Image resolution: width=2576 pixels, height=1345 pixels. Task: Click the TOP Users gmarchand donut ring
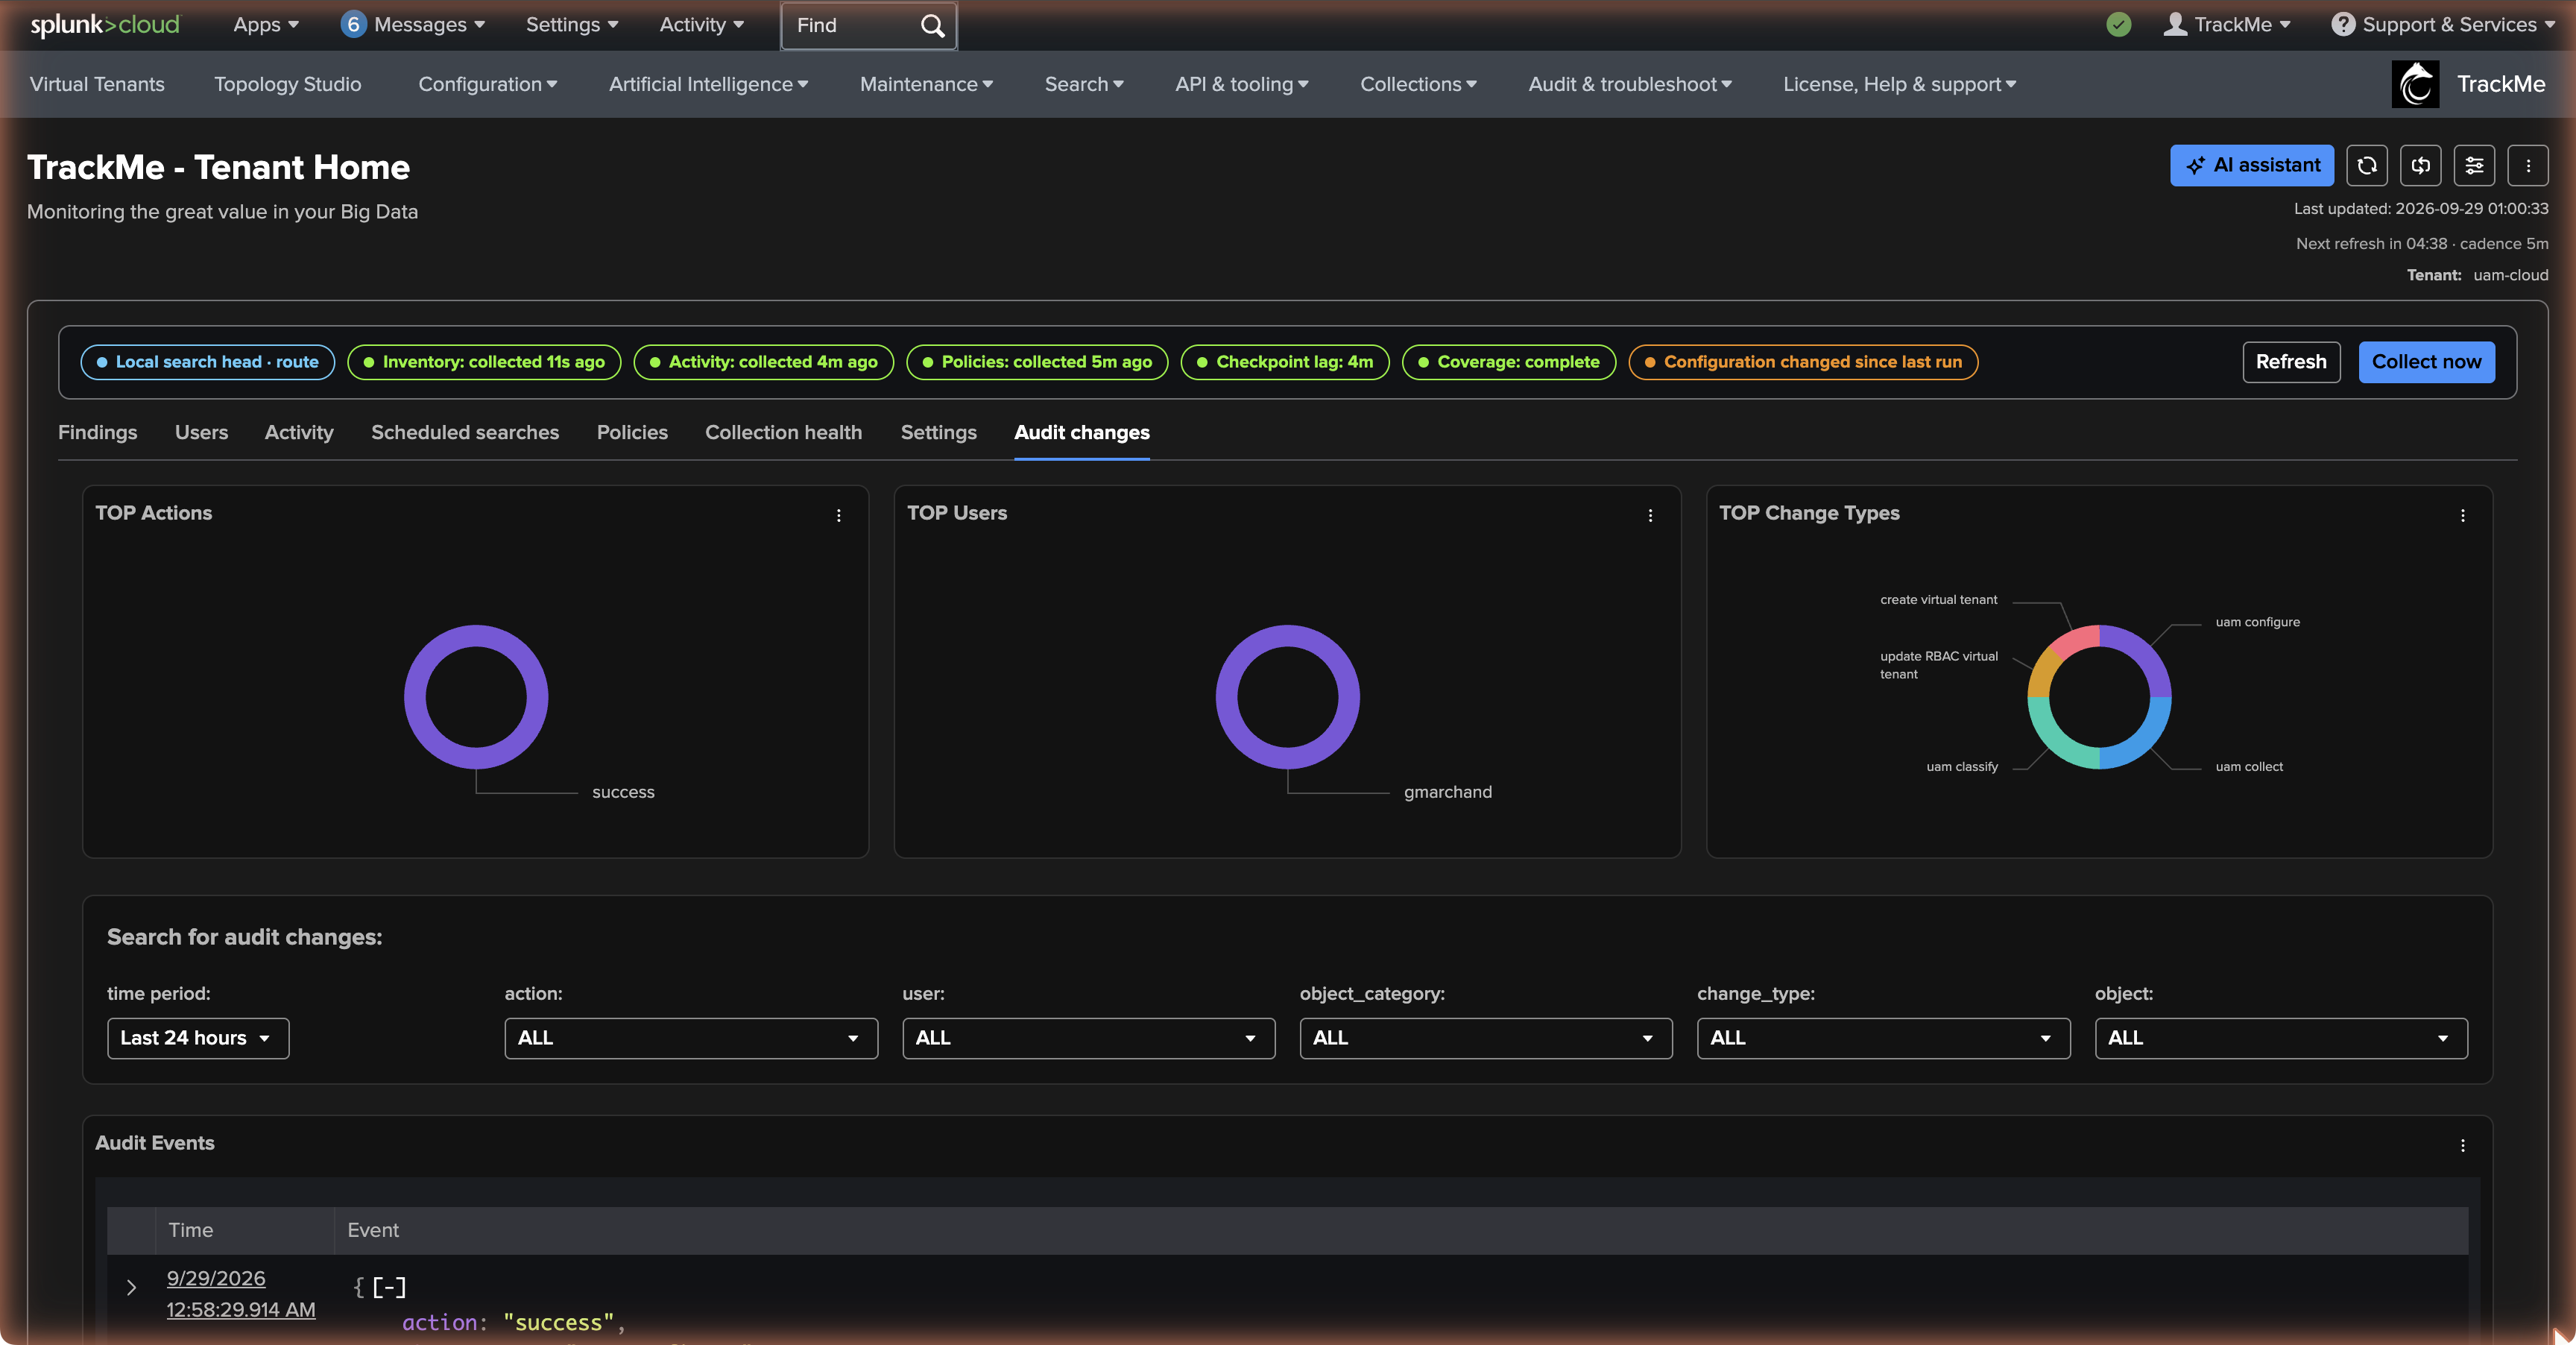pyautogui.click(x=1288, y=636)
